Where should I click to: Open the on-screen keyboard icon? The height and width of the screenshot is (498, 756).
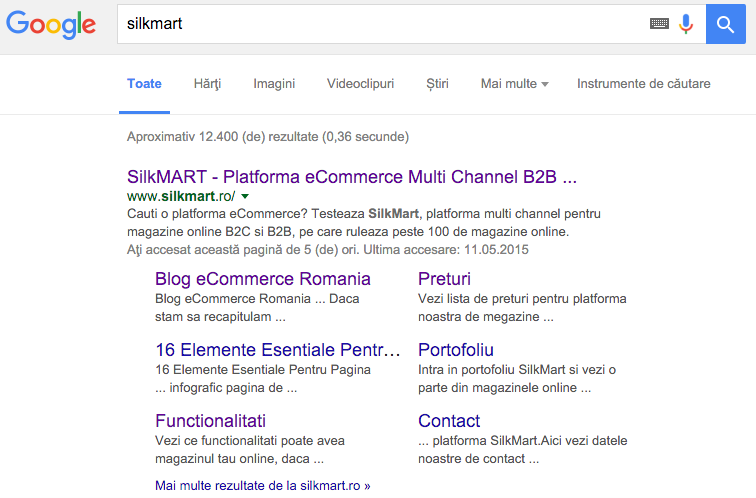click(659, 23)
